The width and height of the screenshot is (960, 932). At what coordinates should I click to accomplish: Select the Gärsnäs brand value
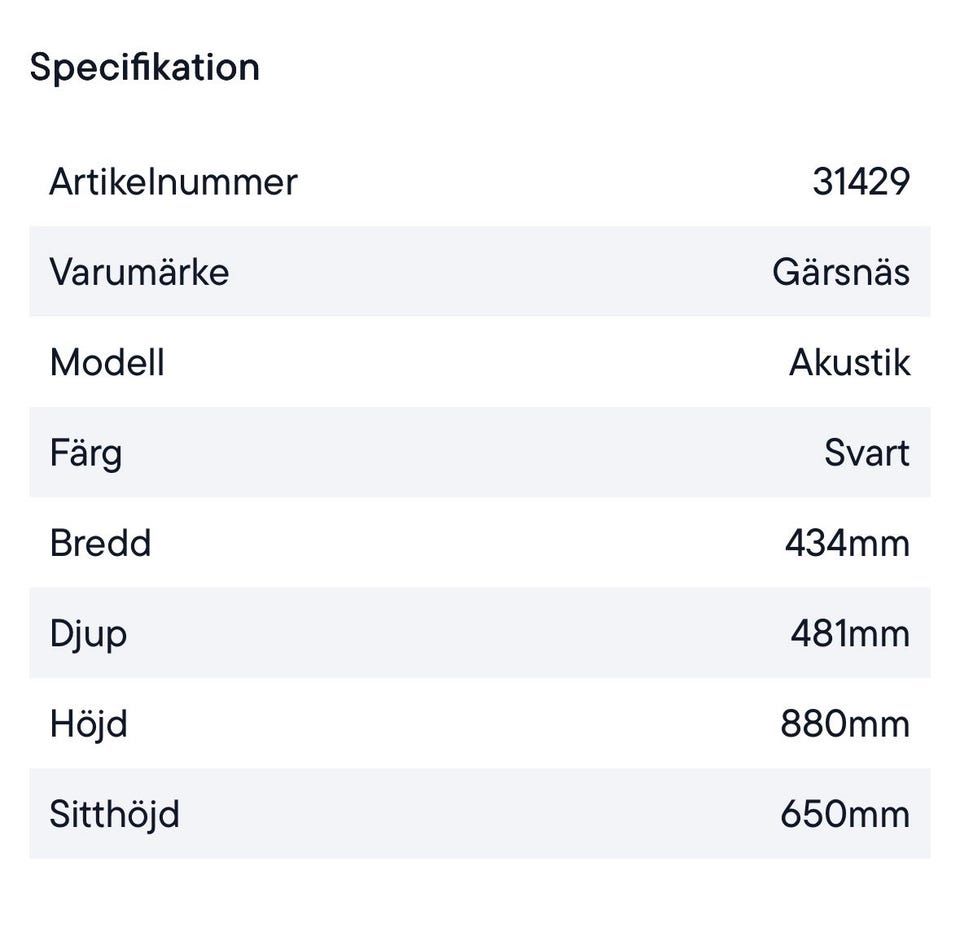pyautogui.click(x=840, y=272)
